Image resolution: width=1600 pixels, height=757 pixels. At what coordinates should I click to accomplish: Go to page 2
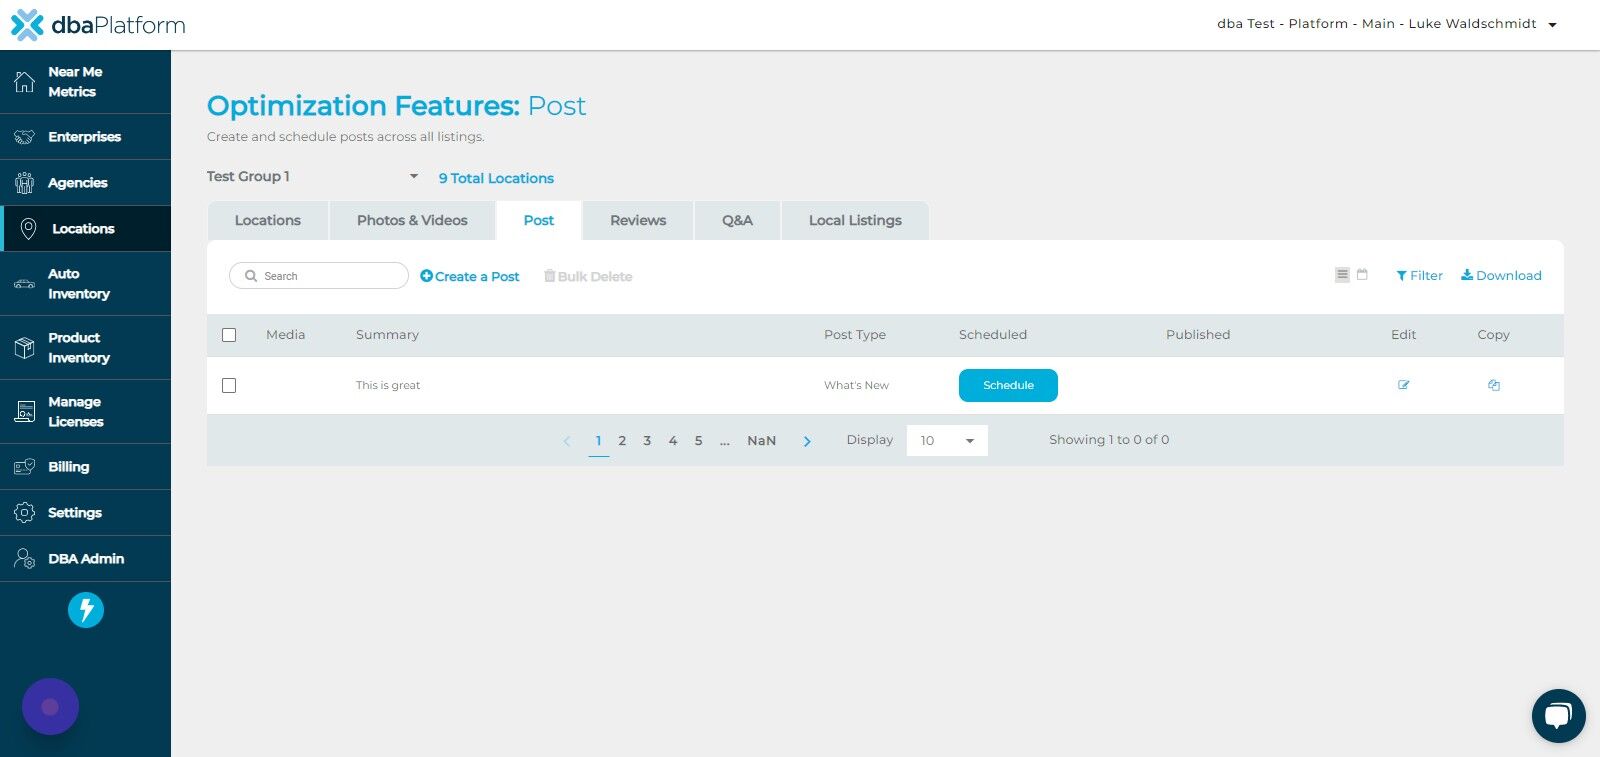coord(622,441)
